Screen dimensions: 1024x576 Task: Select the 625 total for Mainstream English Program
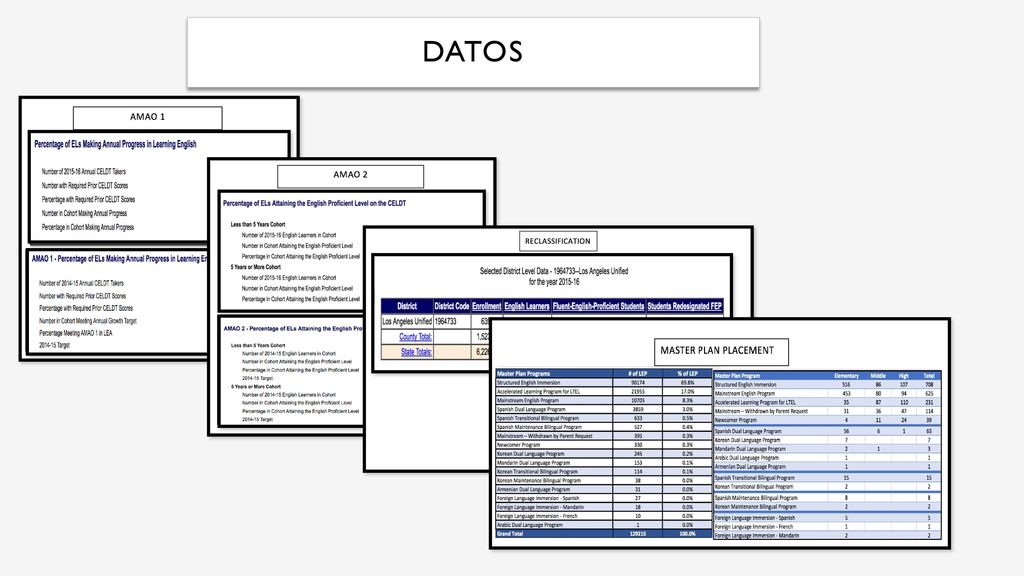pos(929,394)
